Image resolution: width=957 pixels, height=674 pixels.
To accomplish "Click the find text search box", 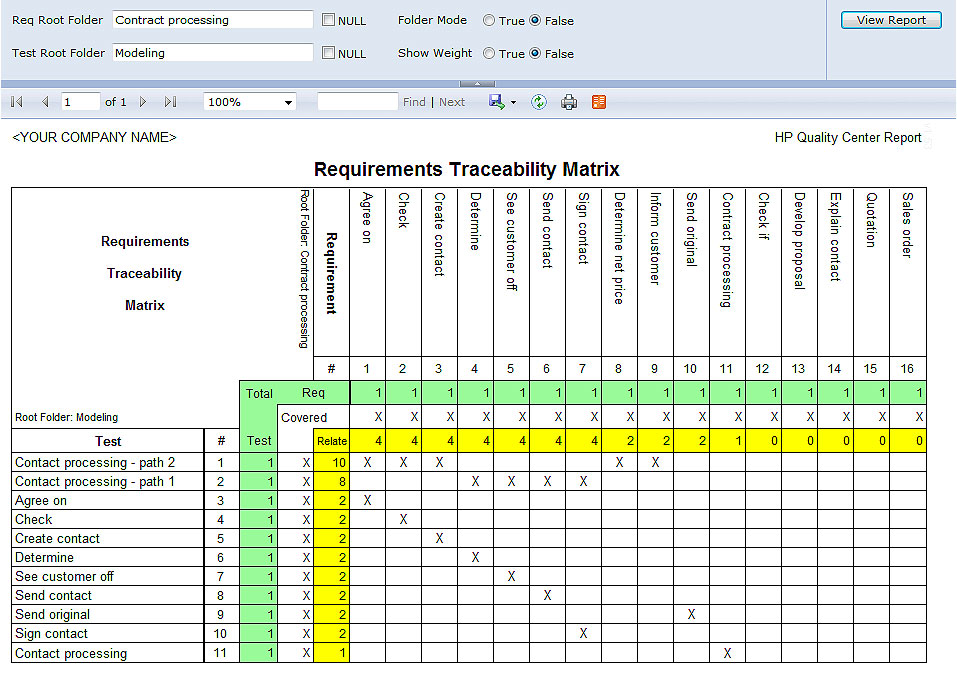I will (358, 102).
